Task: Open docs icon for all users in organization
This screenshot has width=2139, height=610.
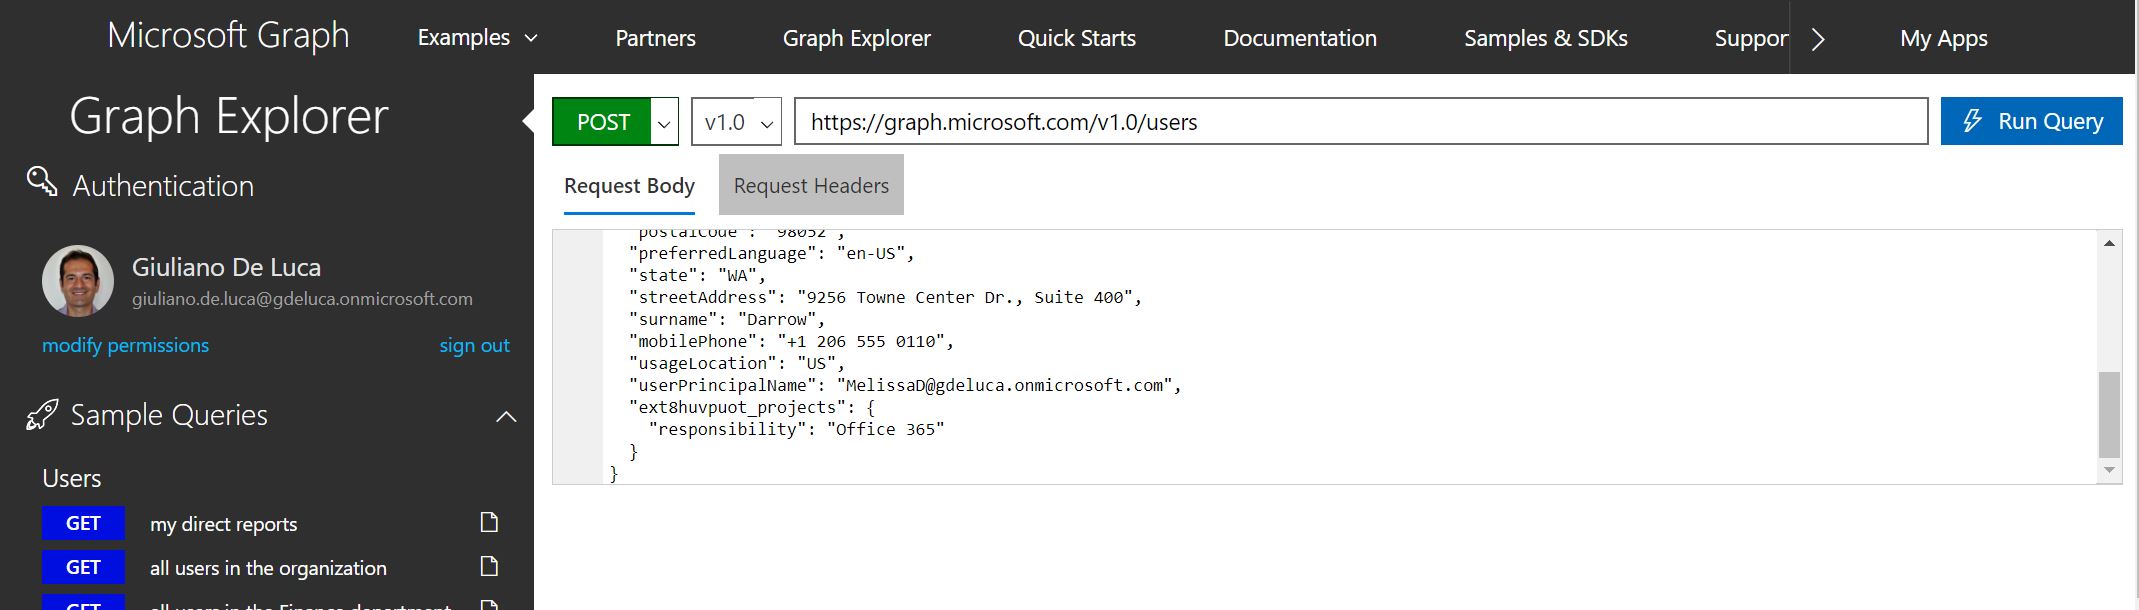Action: tap(489, 566)
